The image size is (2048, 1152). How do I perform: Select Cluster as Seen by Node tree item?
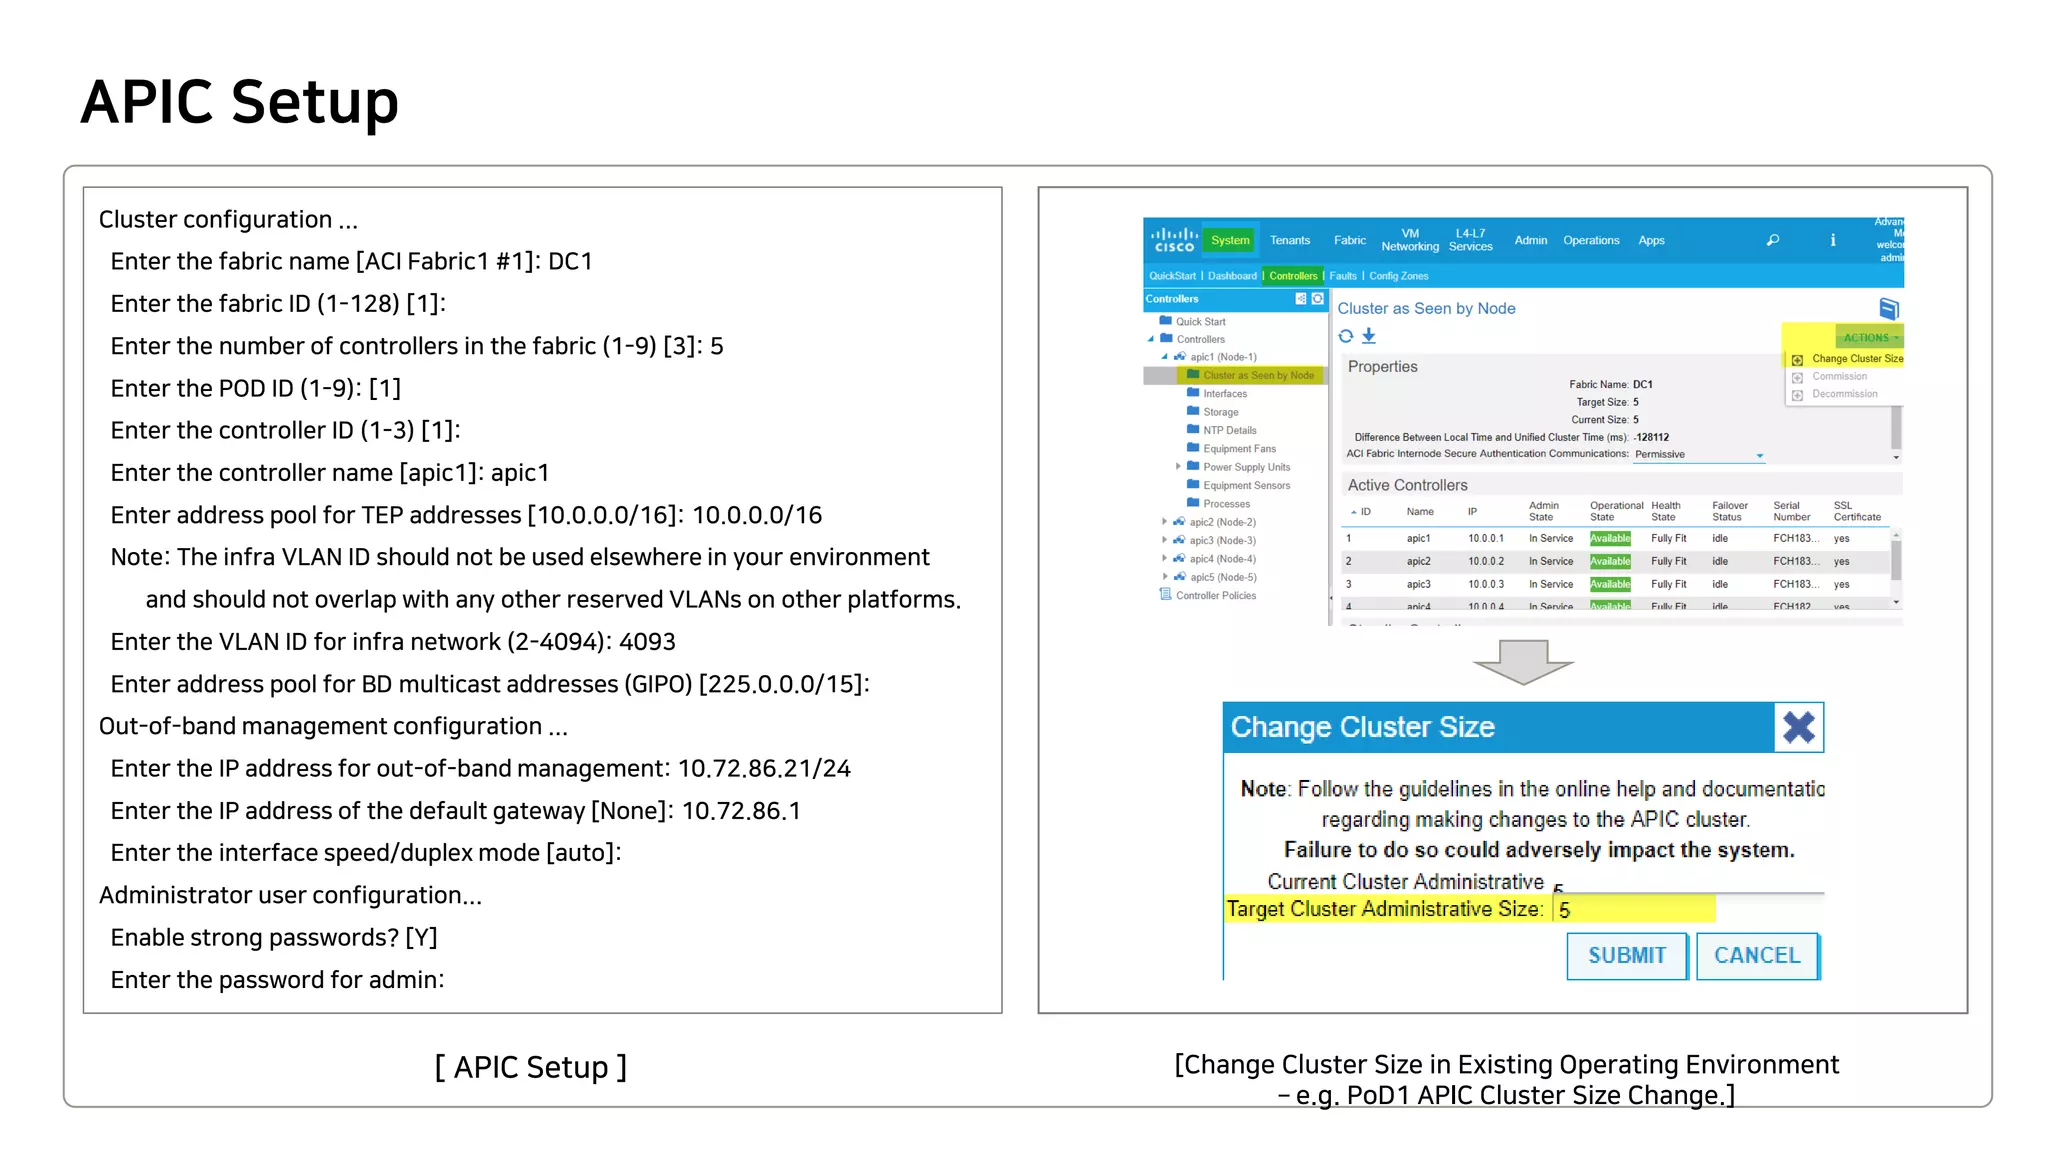point(1257,376)
